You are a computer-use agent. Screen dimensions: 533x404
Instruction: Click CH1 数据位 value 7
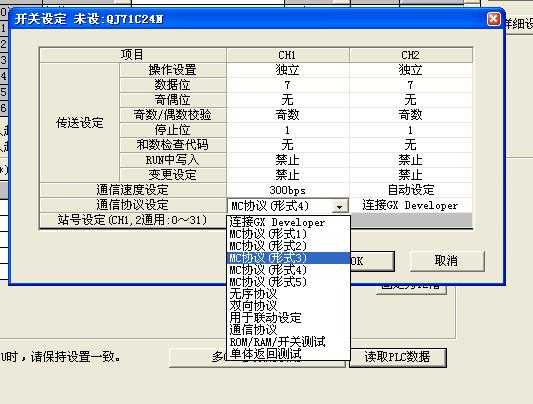288,85
